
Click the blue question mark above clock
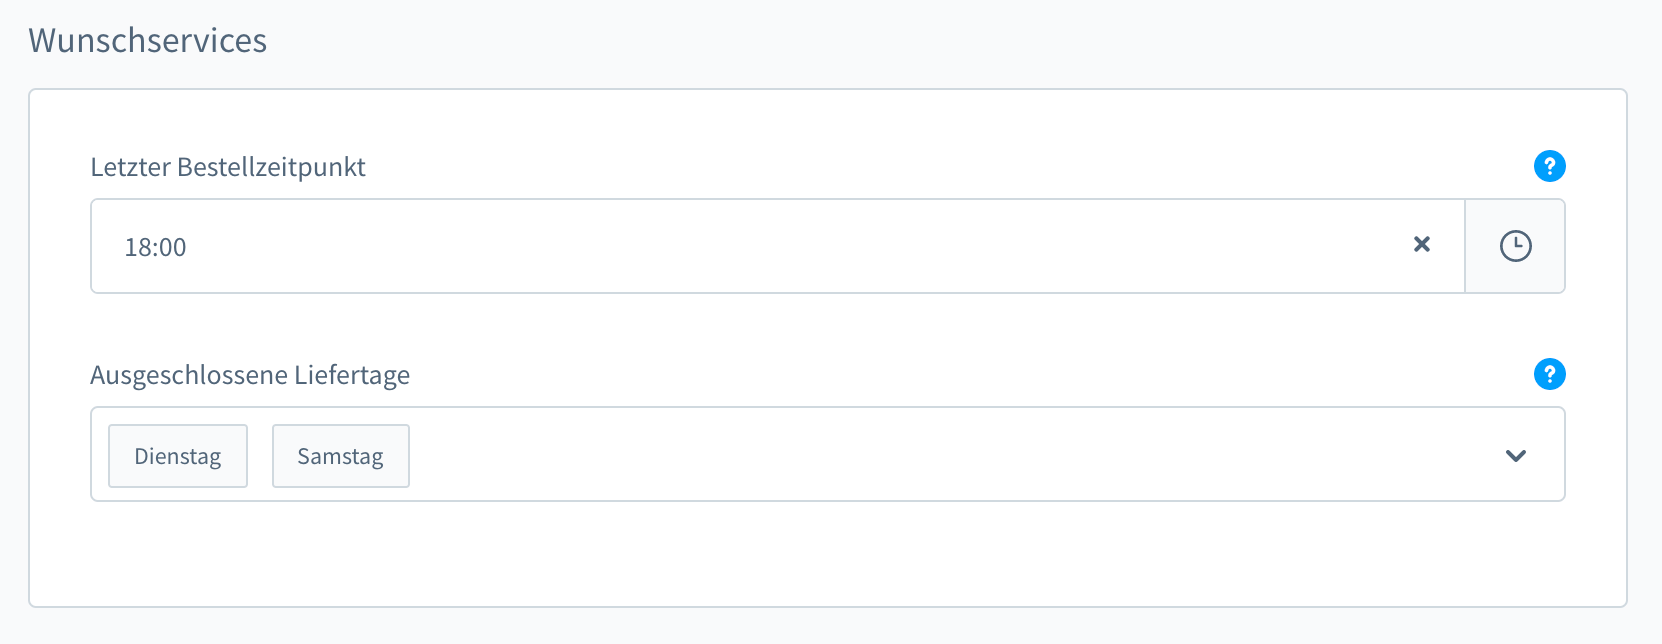(x=1549, y=166)
